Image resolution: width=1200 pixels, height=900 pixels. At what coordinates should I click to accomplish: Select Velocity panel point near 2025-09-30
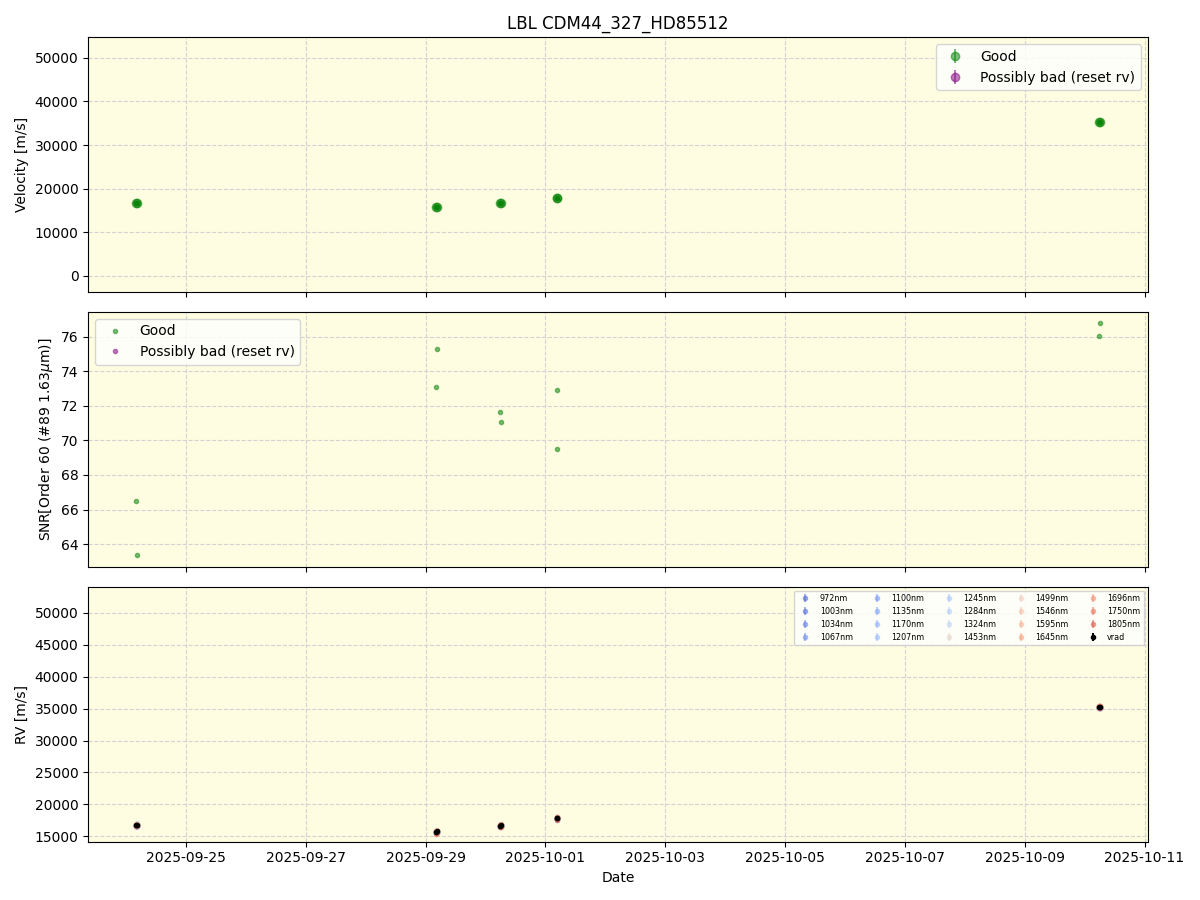501,203
